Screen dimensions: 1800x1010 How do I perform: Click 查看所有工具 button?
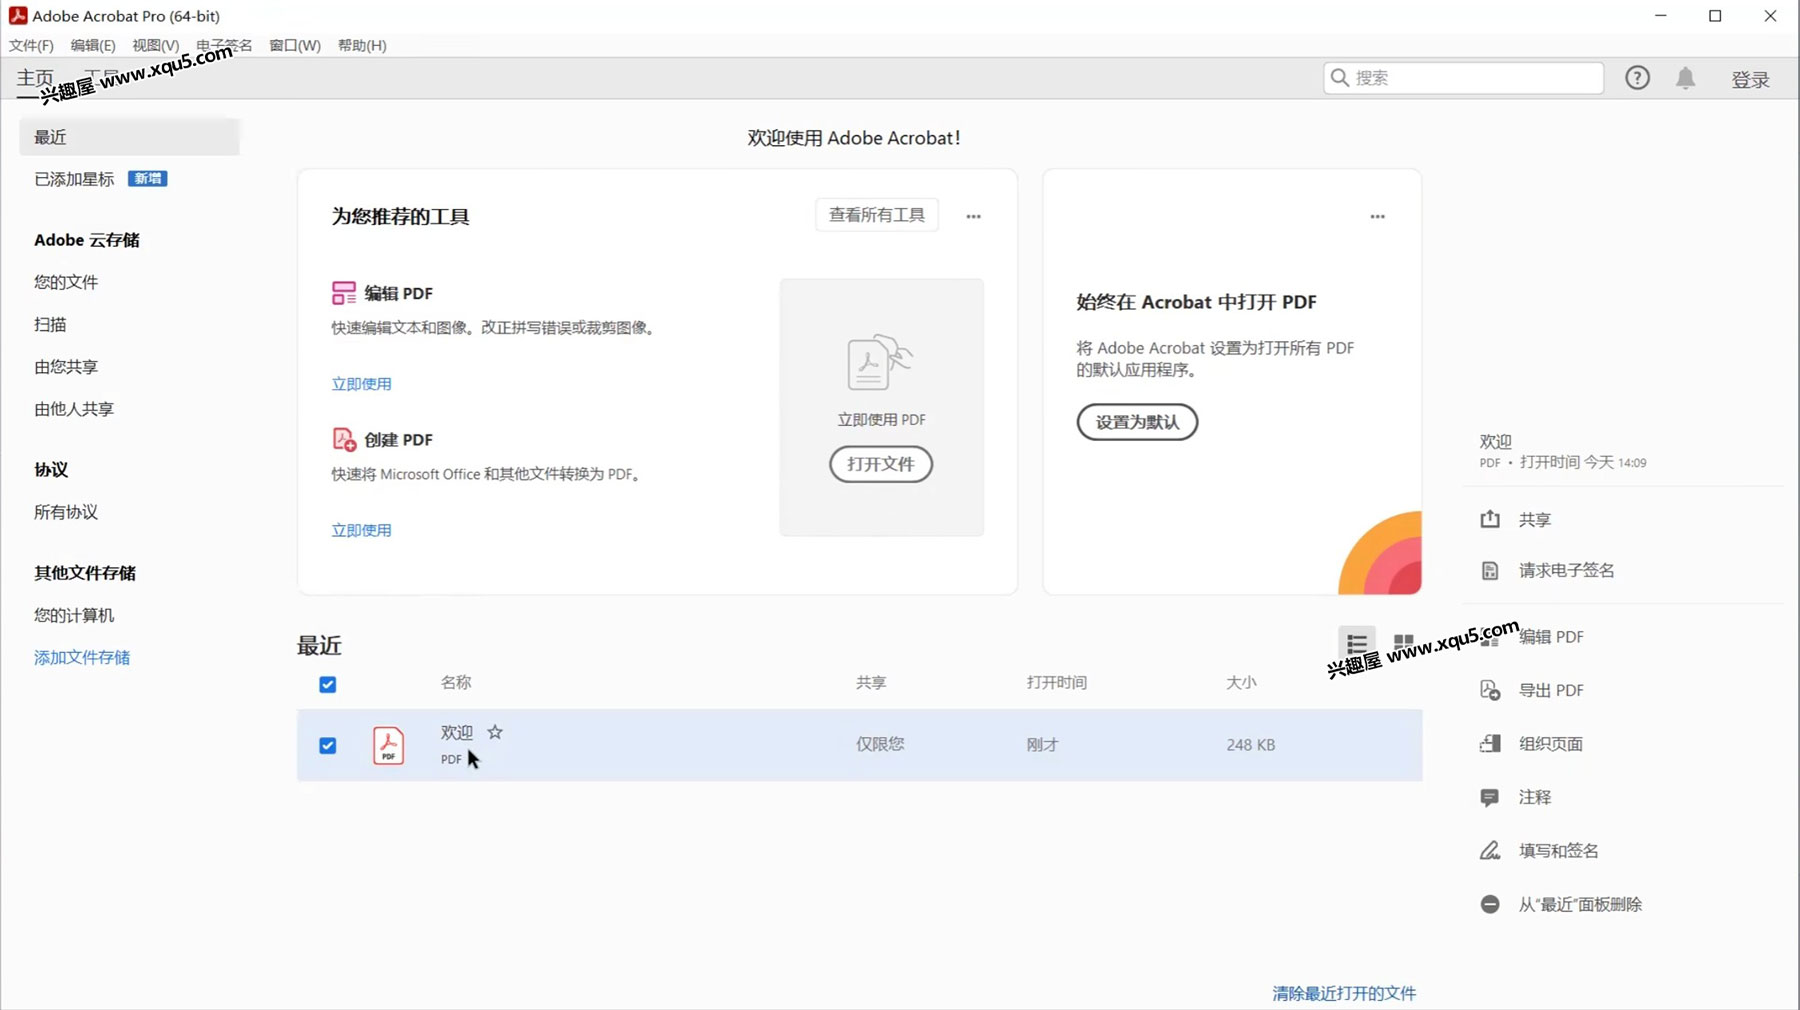coord(877,215)
